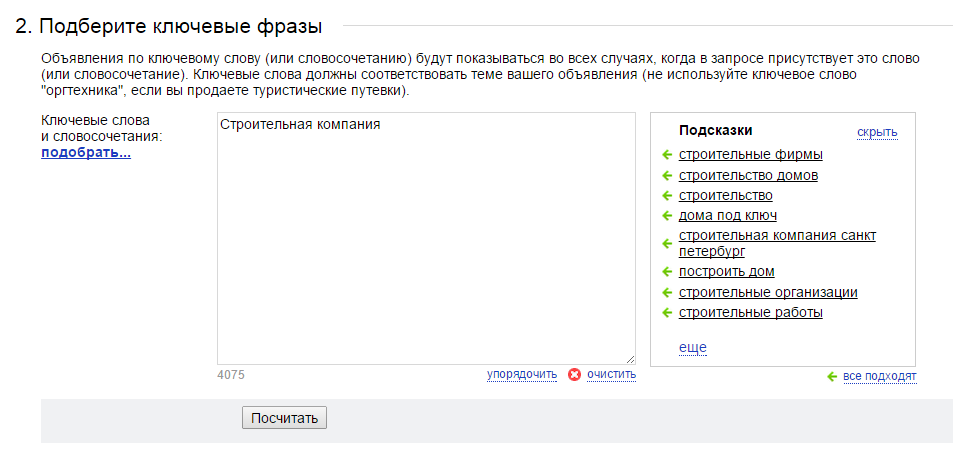953x461 pixels.
Task: Expand more hints via еще
Action: 692,347
